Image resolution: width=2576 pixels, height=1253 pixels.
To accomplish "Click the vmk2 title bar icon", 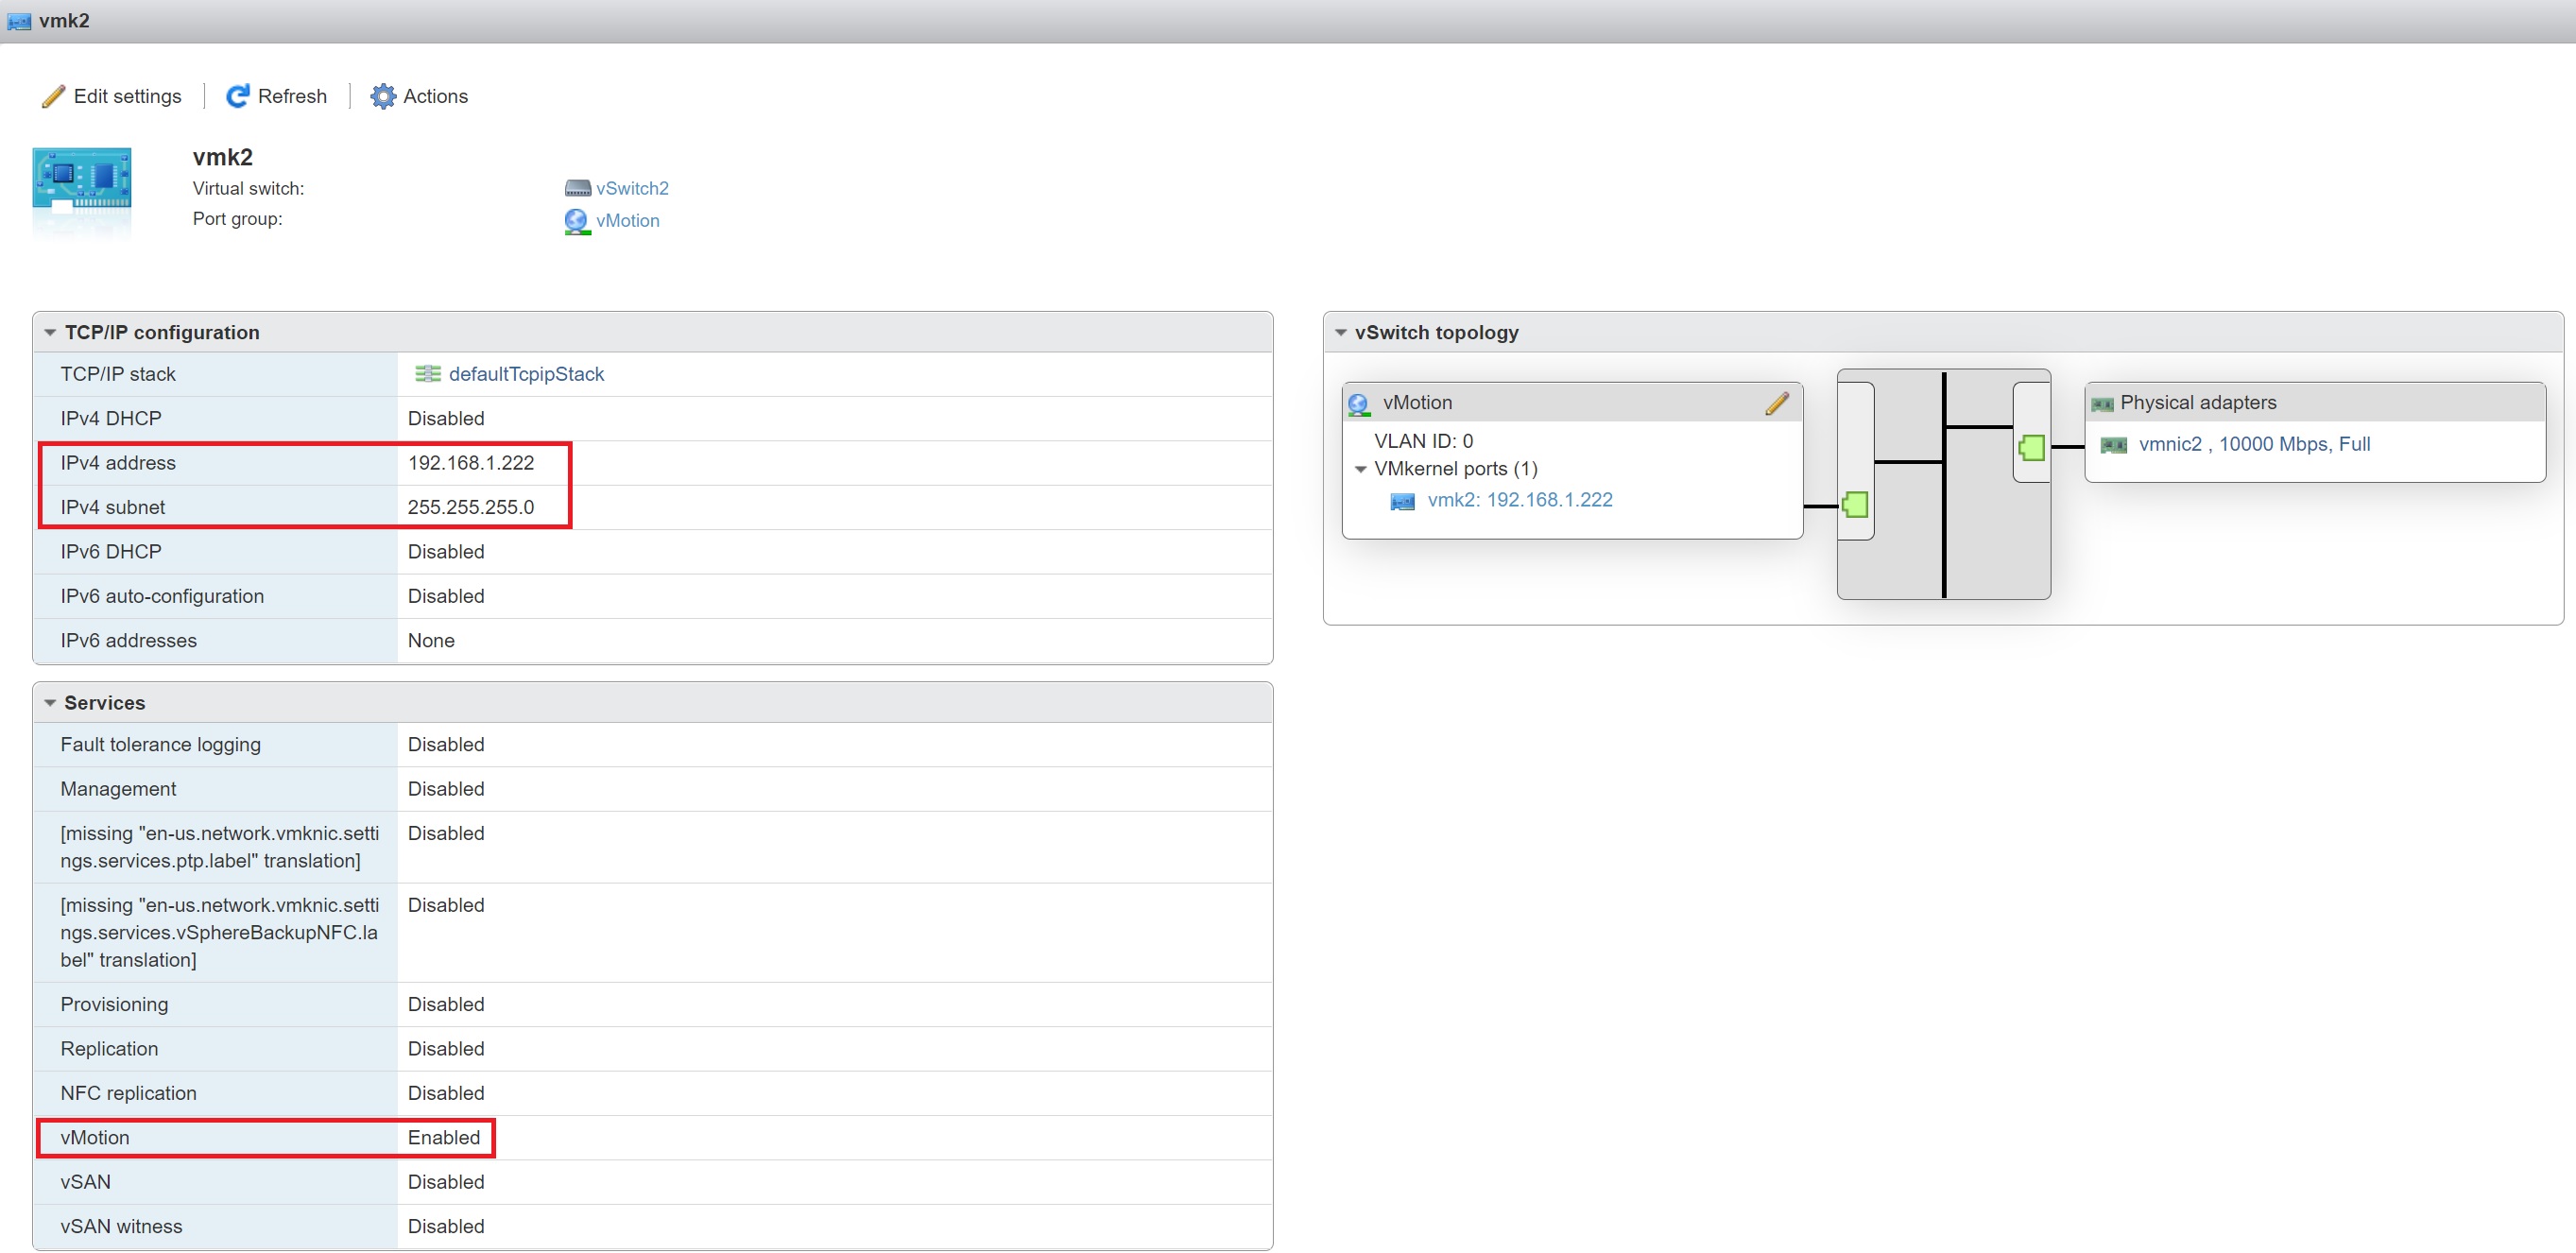I will [19, 21].
